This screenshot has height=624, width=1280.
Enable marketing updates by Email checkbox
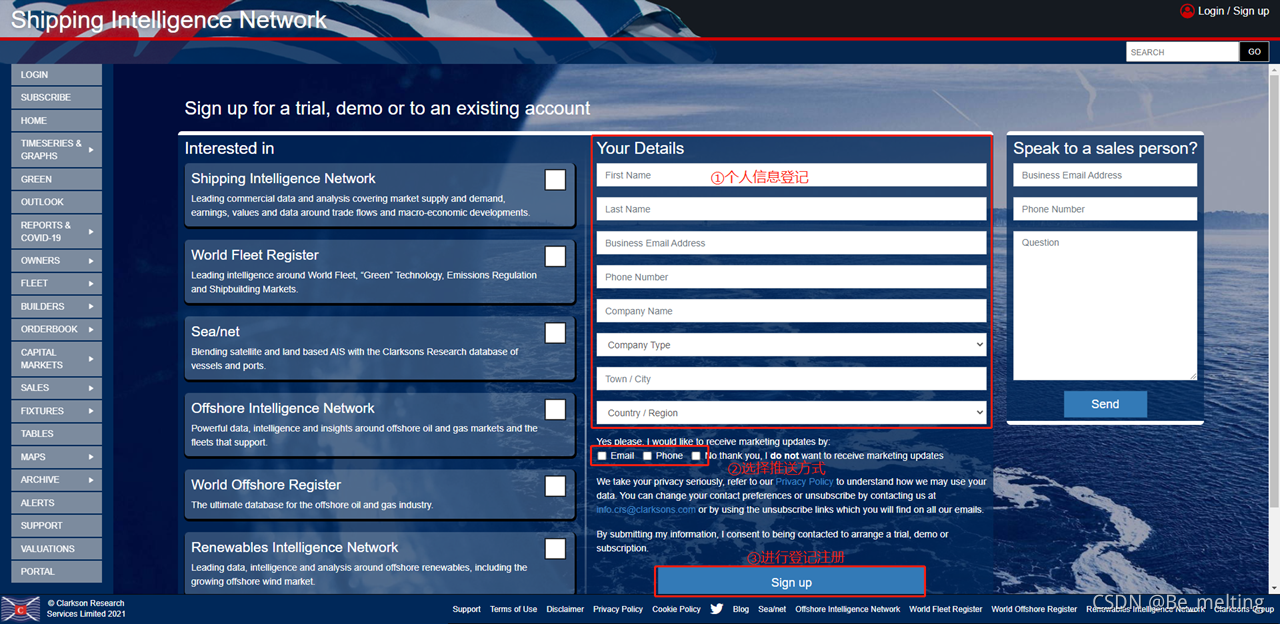602,456
